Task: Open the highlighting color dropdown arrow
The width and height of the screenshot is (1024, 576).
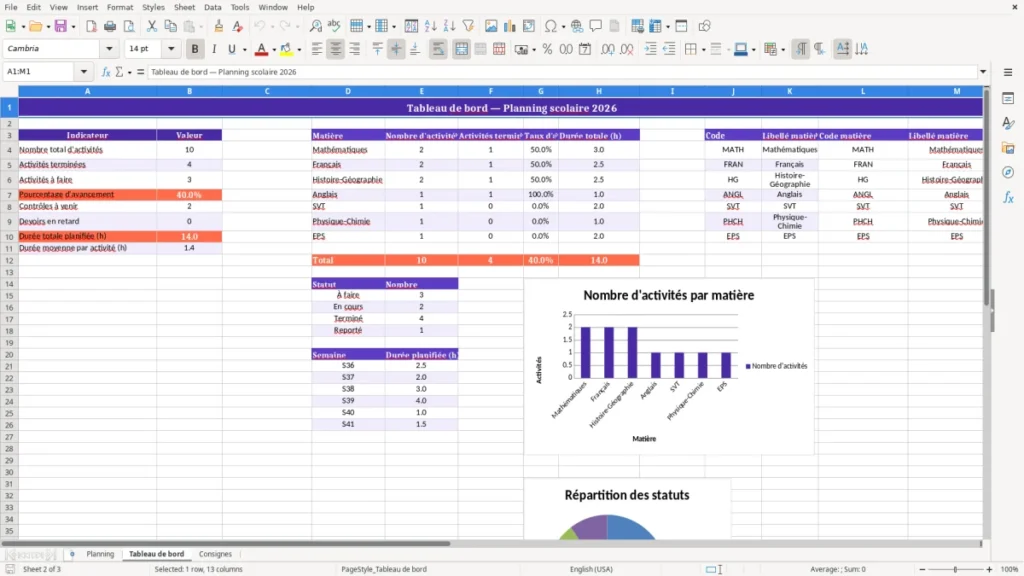Action: coord(299,49)
